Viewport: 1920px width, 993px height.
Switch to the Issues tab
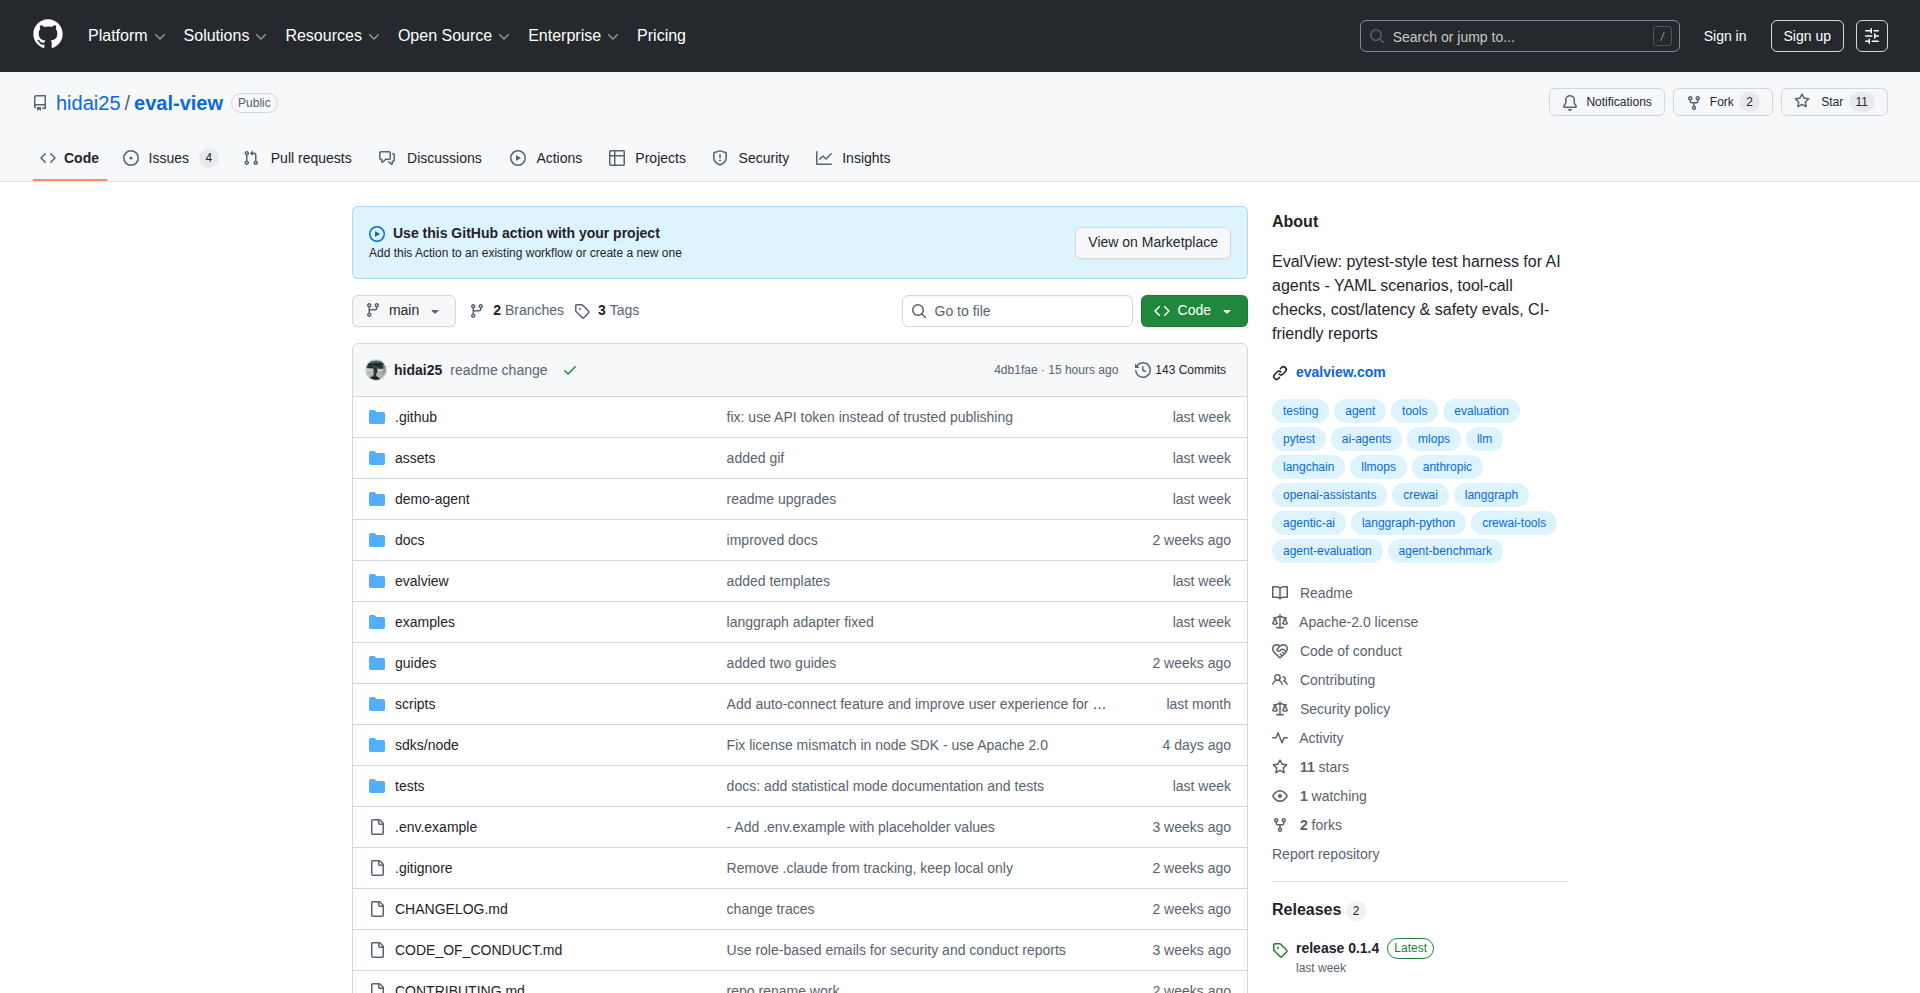tap(170, 158)
